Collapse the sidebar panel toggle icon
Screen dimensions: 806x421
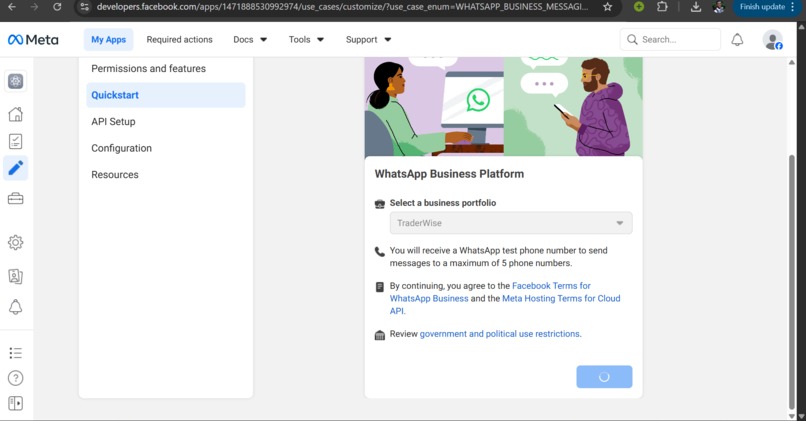[15, 403]
